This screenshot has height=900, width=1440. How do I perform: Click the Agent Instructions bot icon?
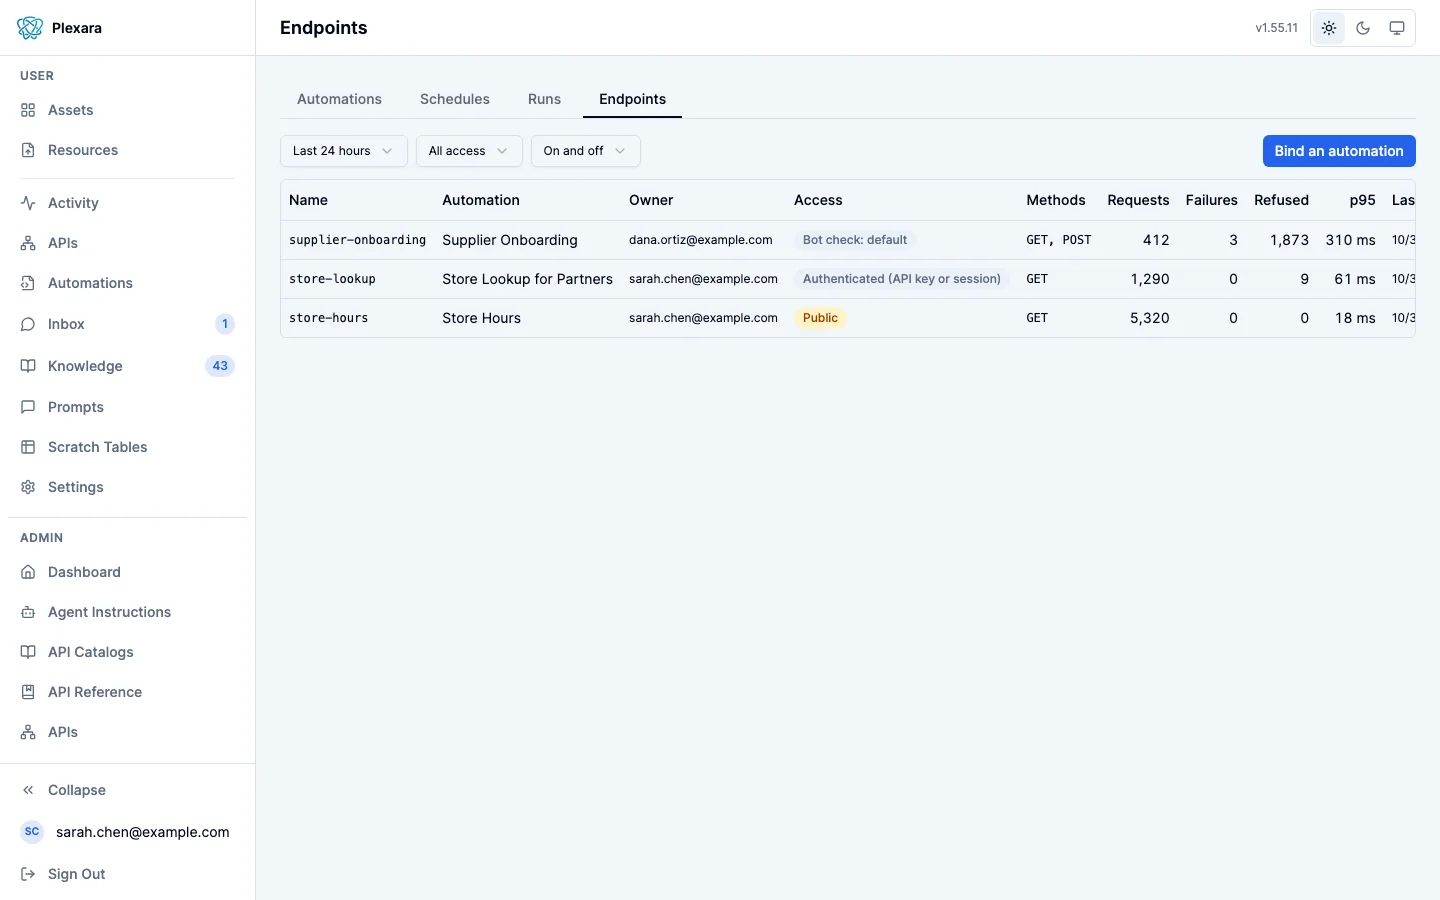point(28,612)
